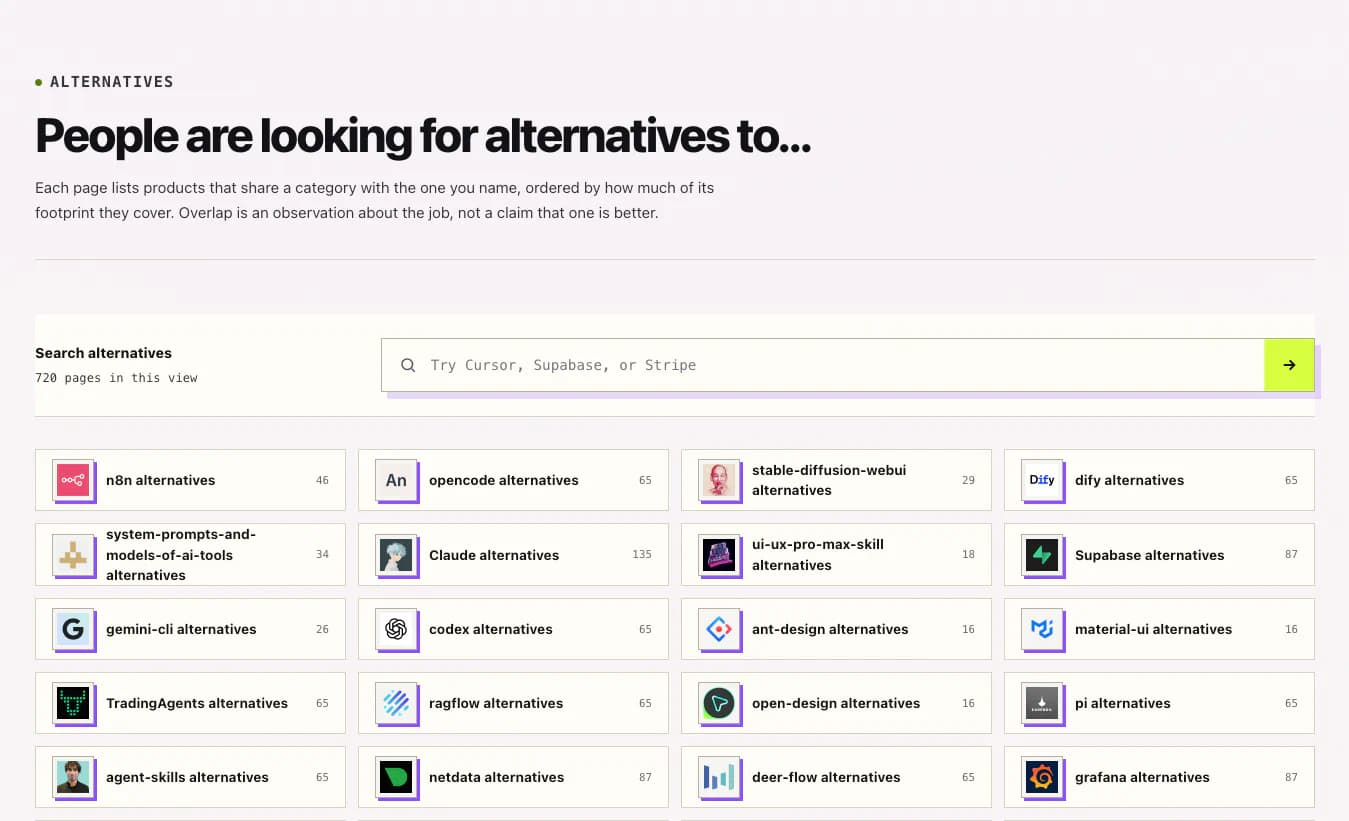Click the pi alternatives logo icon
1349x821 pixels.
coord(1042,703)
